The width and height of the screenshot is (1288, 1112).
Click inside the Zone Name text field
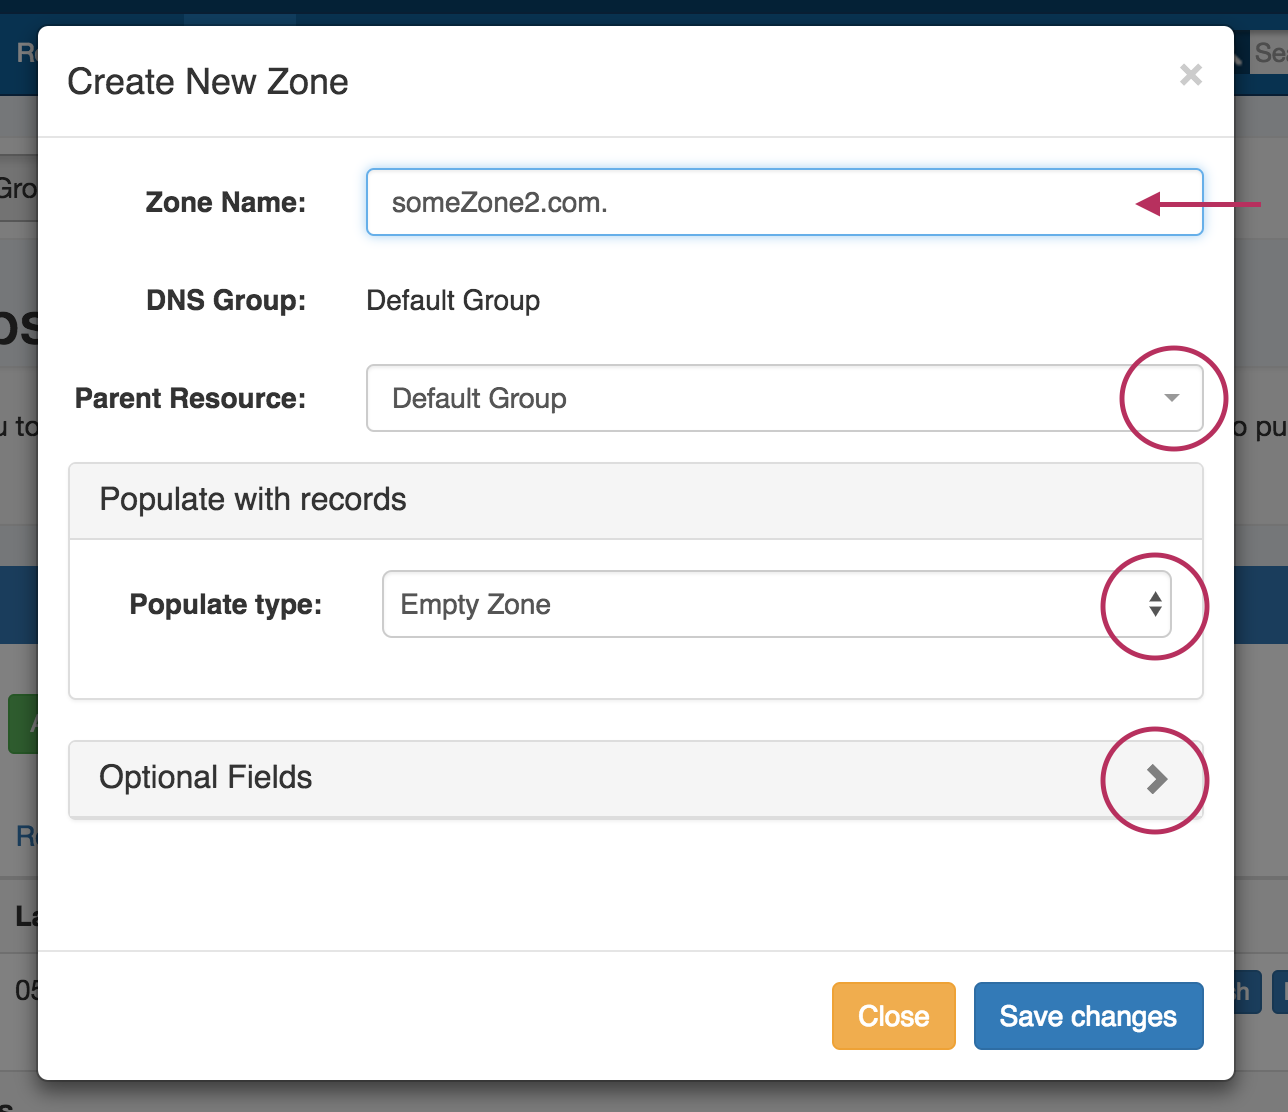(x=785, y=202)
